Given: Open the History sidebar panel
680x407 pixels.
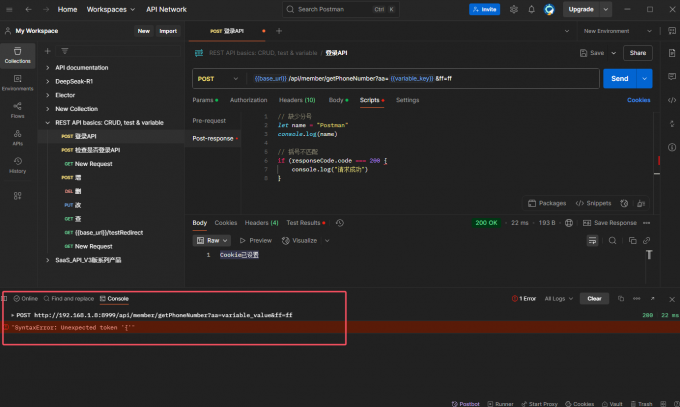Looking at the screenshot, I should click(x=17, y=165).
